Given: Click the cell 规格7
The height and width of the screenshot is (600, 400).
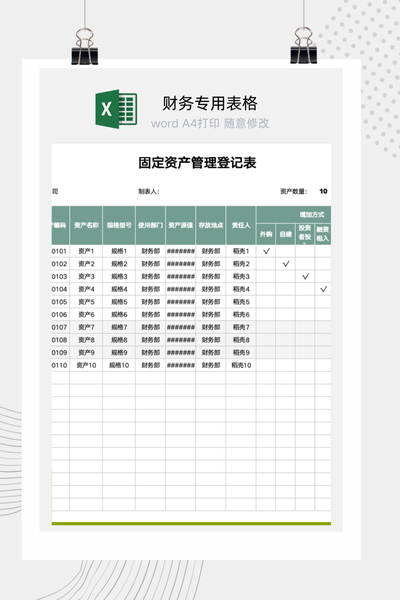Looking at the screenshot, I should [x=119, y=327].
